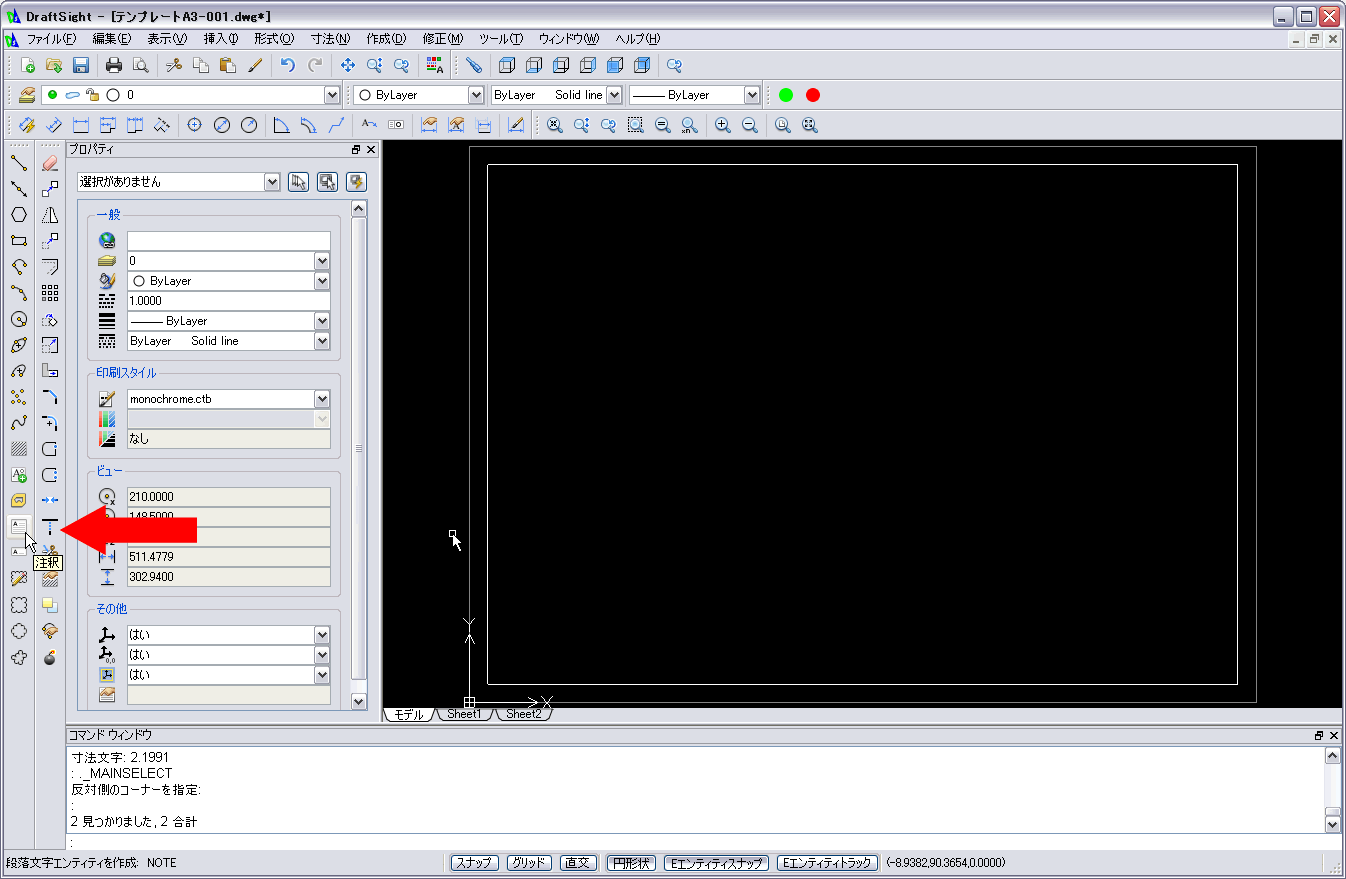Toggle 直交 ortho mode
The image size is (1346, 879).
[x=579, y=863]
